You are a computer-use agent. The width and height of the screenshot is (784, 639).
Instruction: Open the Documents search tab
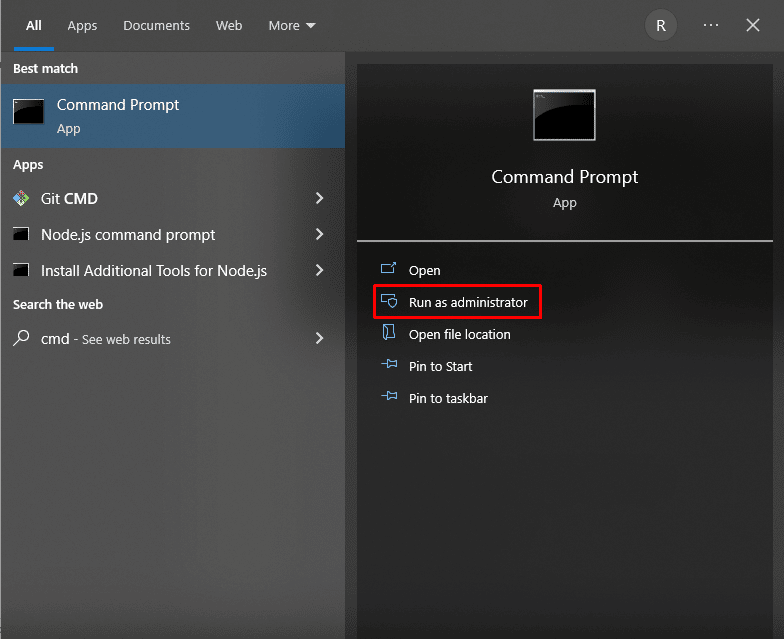[156, 26]
